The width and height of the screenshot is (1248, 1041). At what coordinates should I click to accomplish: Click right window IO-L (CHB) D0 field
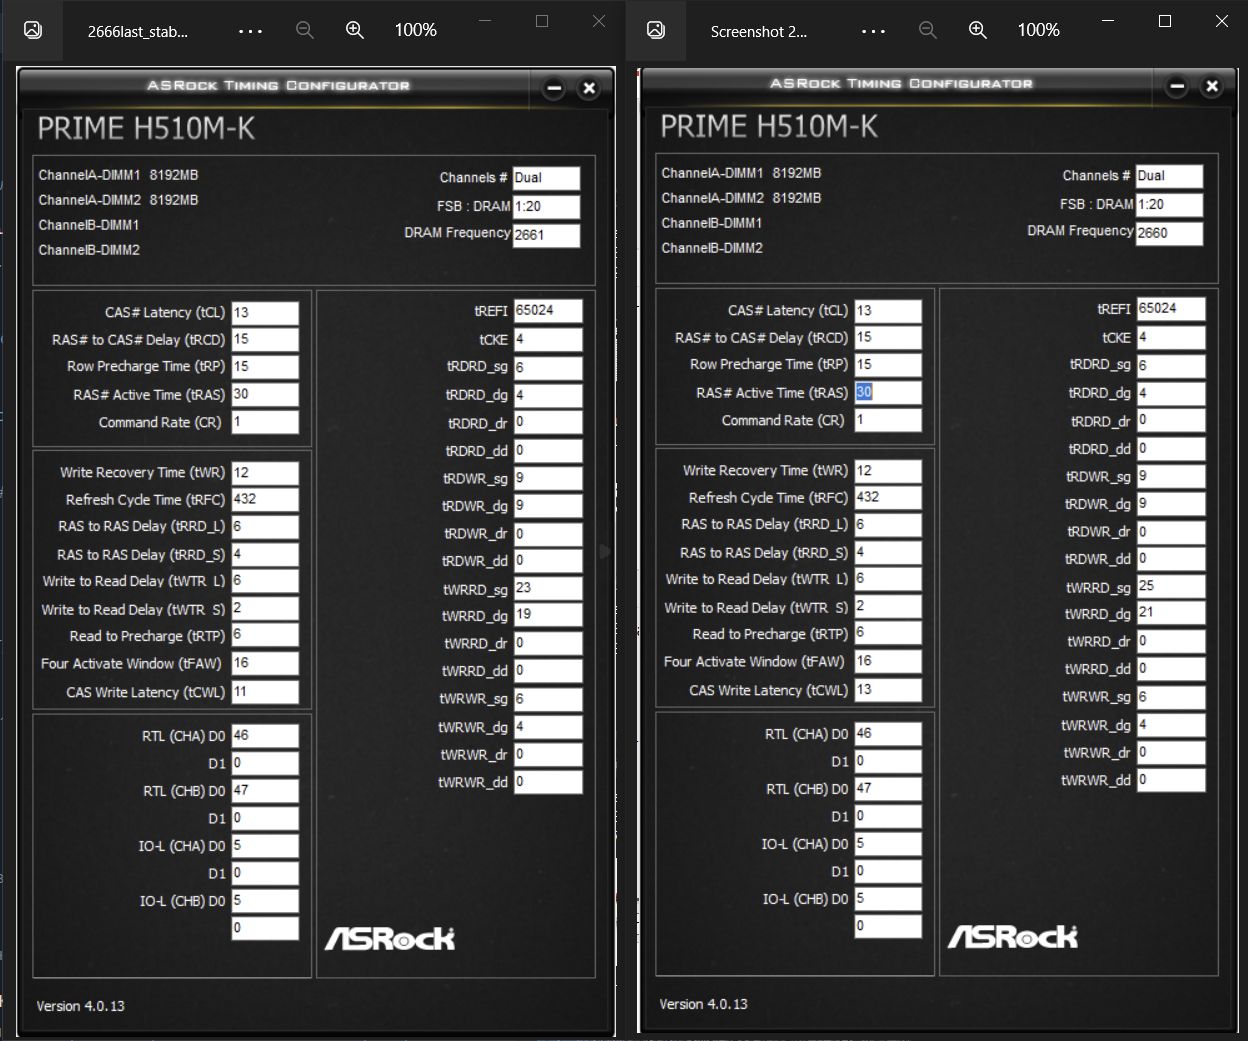point(888,899)
